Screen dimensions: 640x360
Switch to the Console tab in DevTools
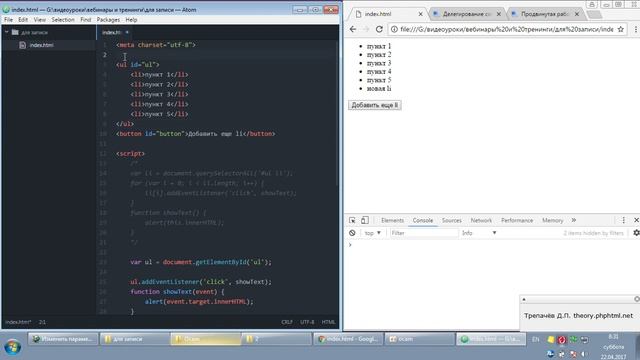(422, 220)
